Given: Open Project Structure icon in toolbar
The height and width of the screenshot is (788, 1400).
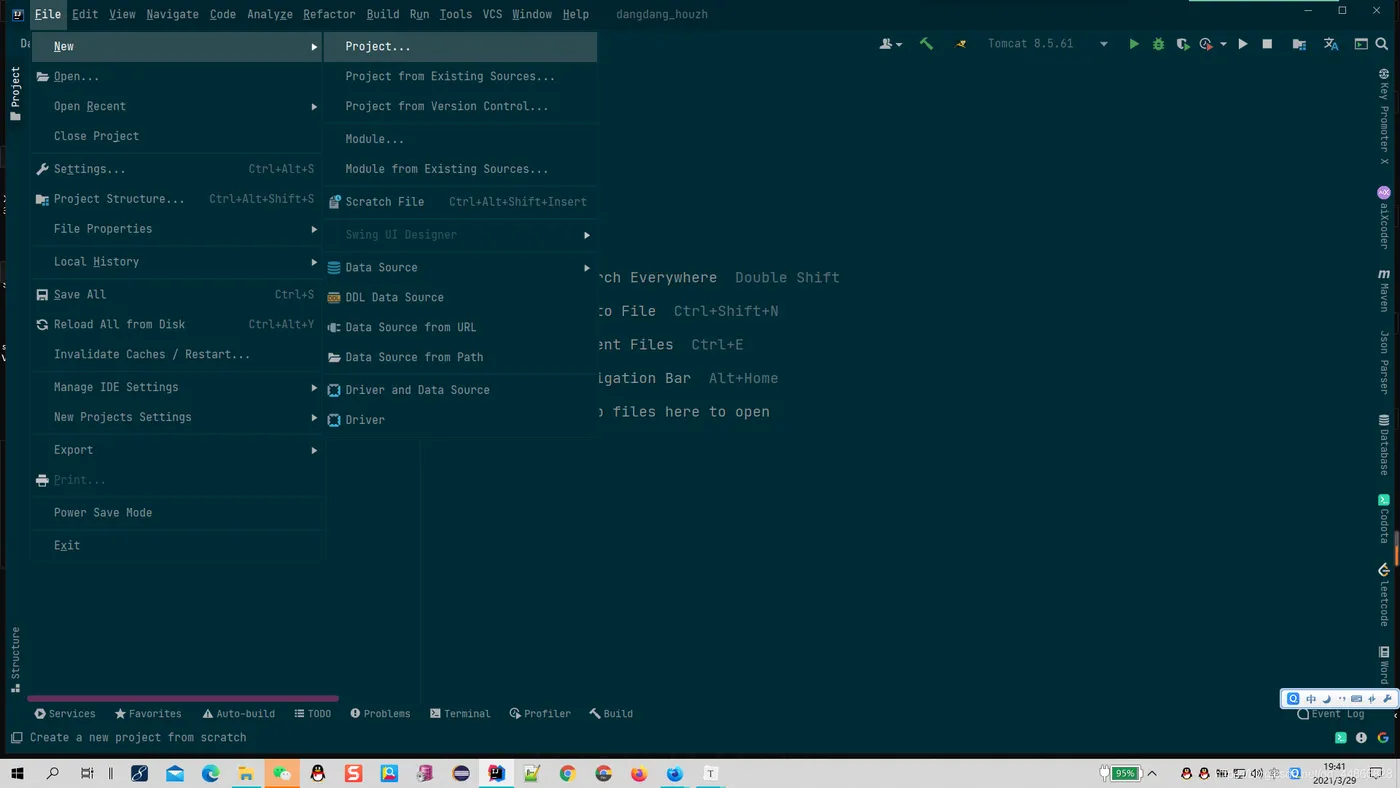Looking at the screenshot, I should [1299, 44].
